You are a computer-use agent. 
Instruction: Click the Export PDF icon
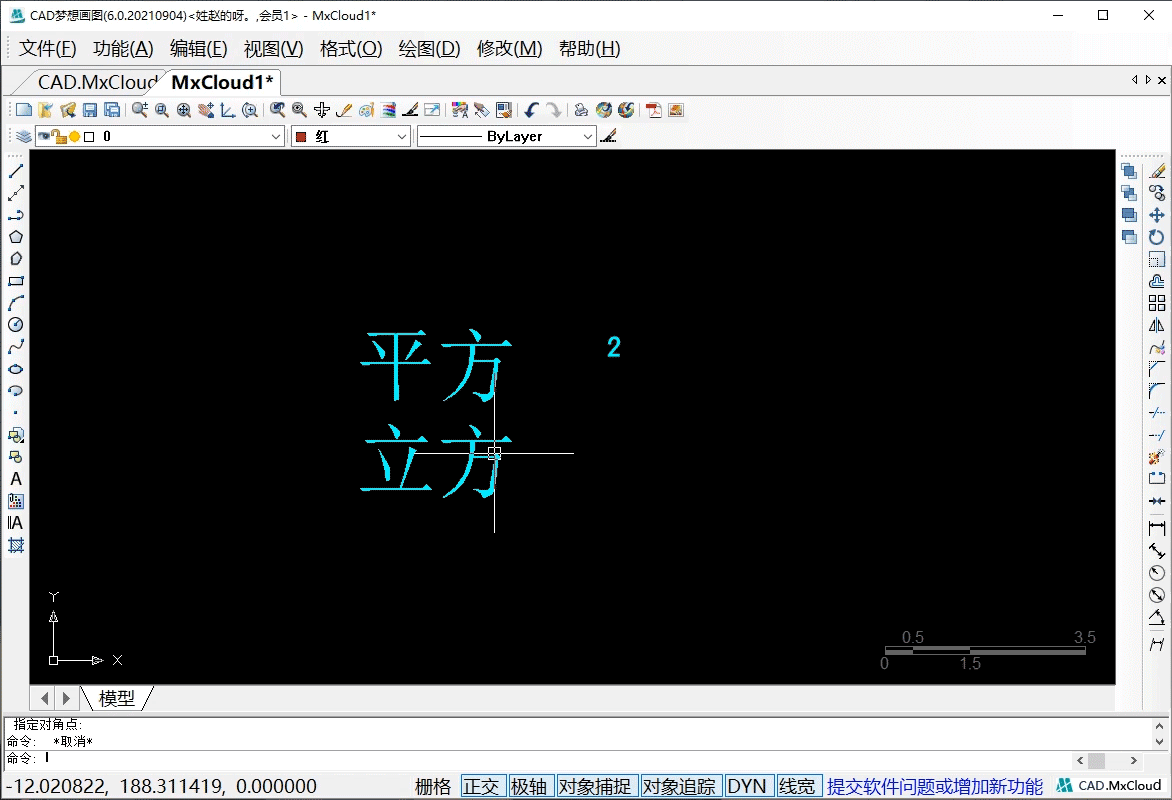click(654, 110)
